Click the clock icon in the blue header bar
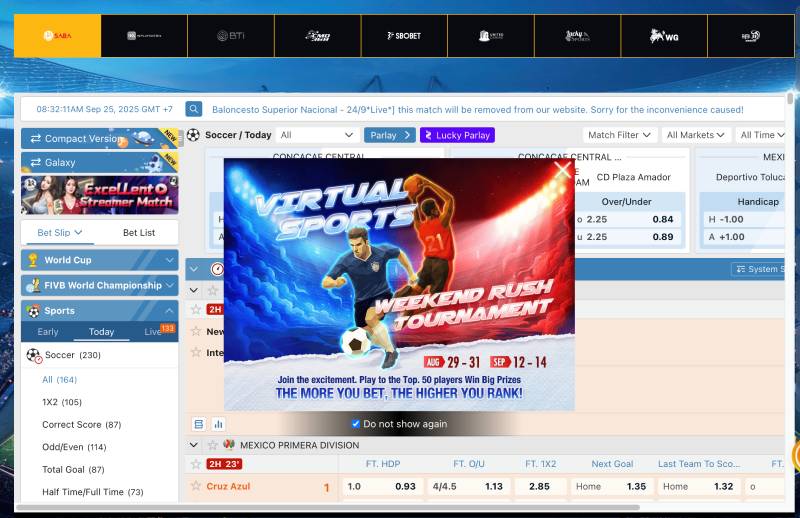Image resolution: width=800 pixels, height=518 pixels. (x=217, y=269)
